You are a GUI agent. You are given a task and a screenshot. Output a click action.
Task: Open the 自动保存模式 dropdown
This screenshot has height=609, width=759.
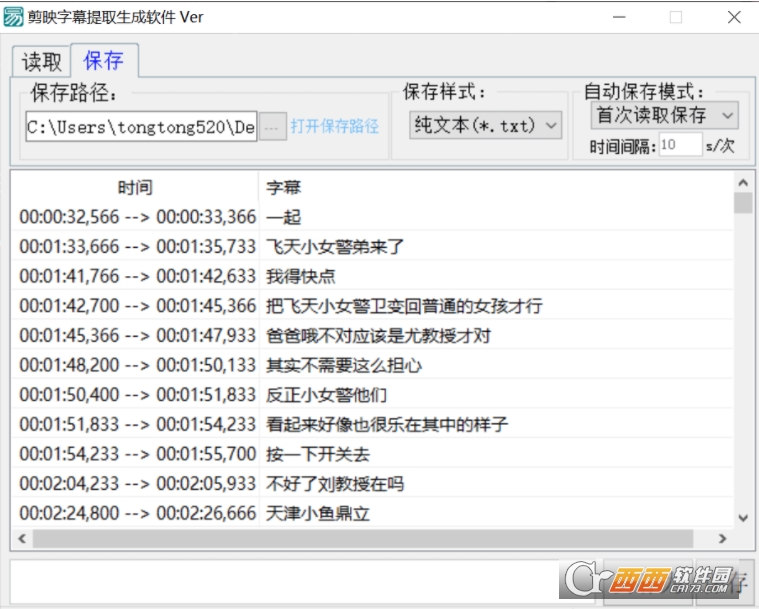(x=664, y=115)
